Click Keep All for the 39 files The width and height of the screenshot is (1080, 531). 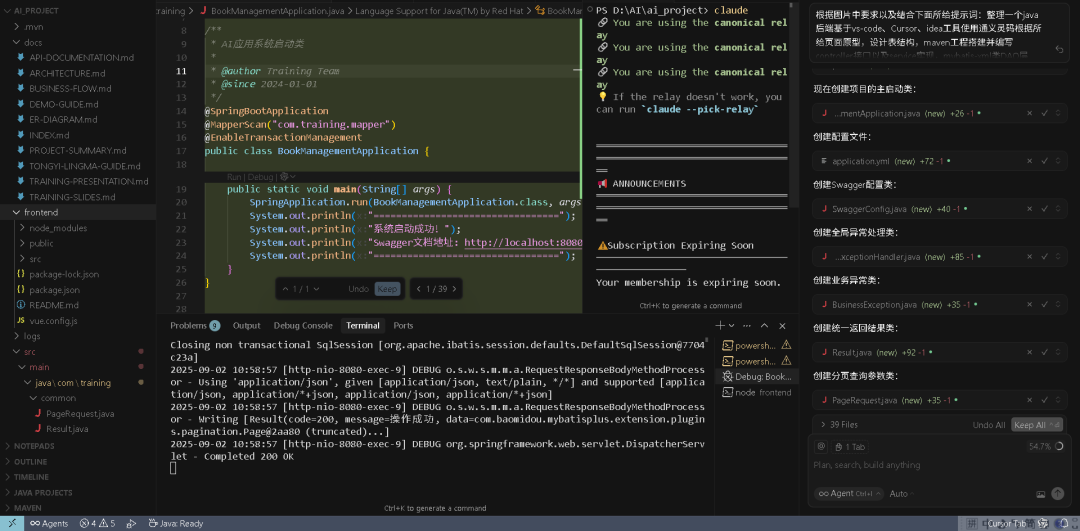[x=1037, y=425]
